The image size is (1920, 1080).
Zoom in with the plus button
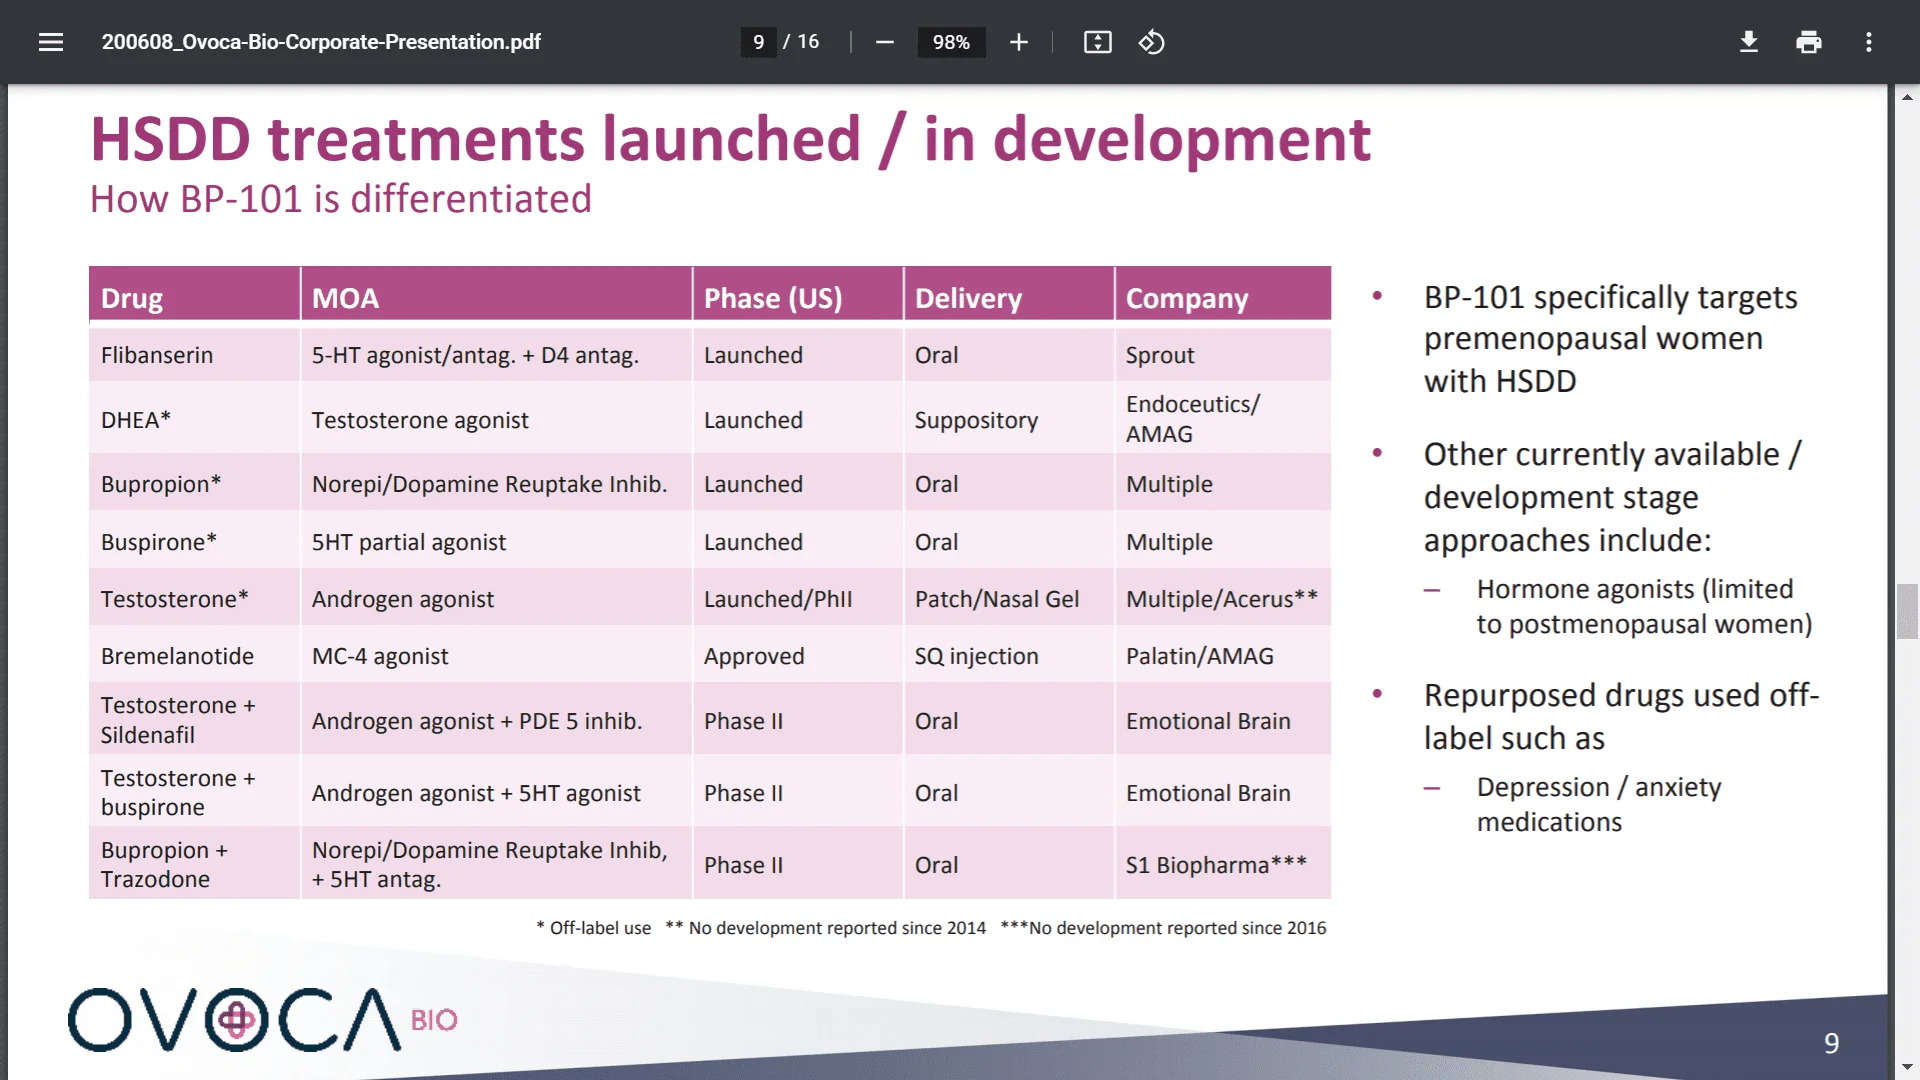coord(1018,42)
